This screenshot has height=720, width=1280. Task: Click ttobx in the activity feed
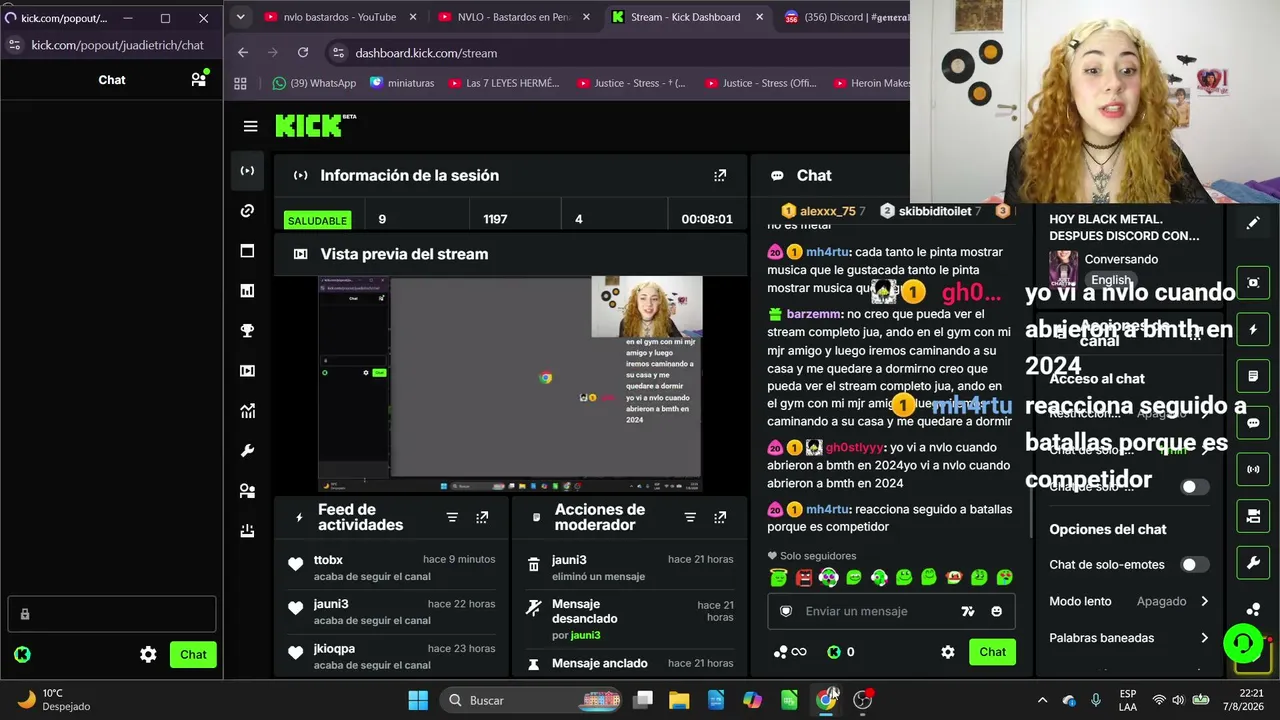(328, 560)
